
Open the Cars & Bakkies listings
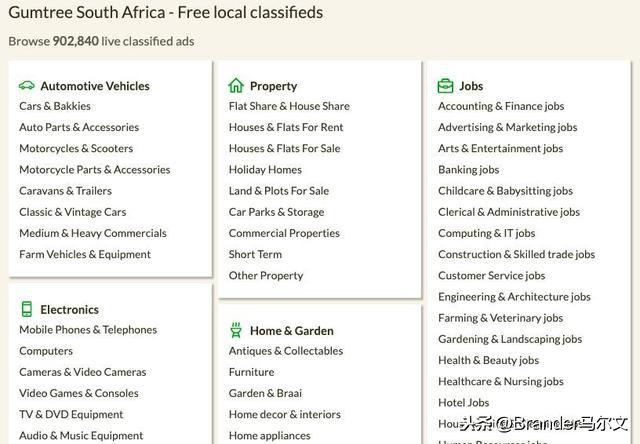point(55,106)
